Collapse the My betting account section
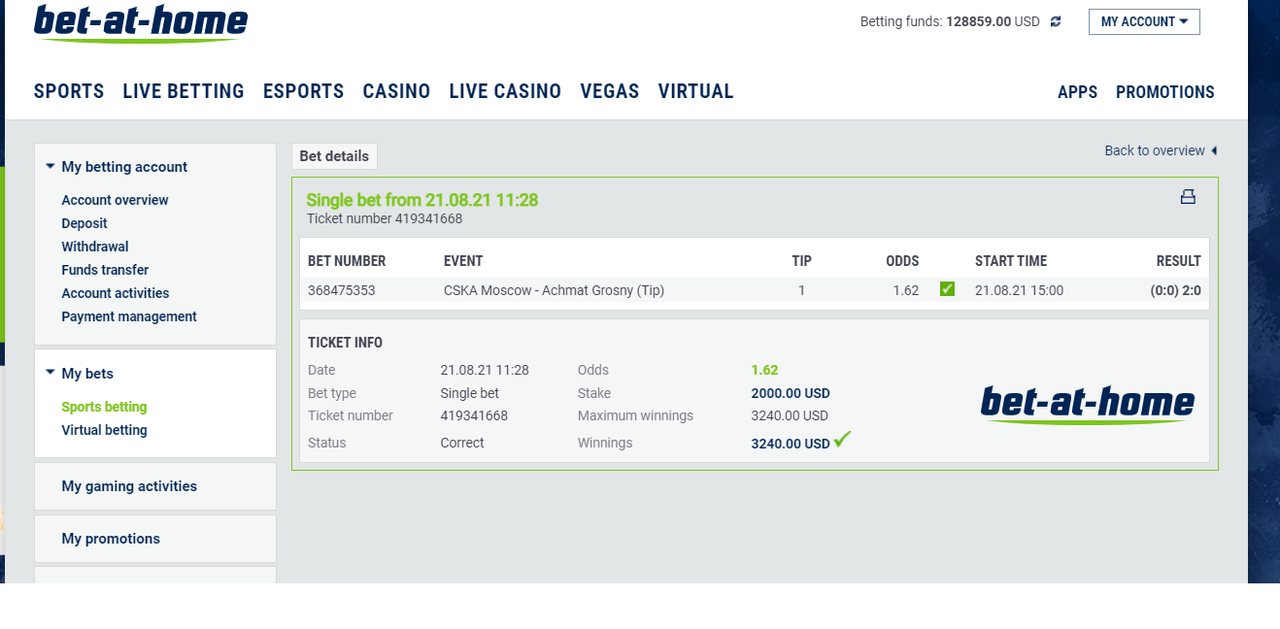 [x=50, y=167]
